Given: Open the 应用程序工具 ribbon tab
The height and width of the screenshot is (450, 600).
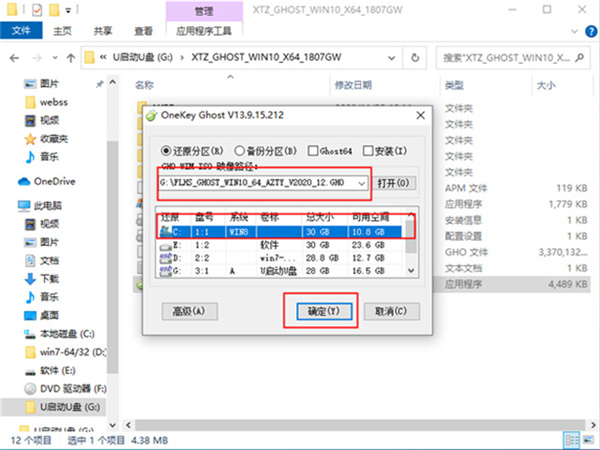Looking at the screenshot, I should tap(204, 31).
